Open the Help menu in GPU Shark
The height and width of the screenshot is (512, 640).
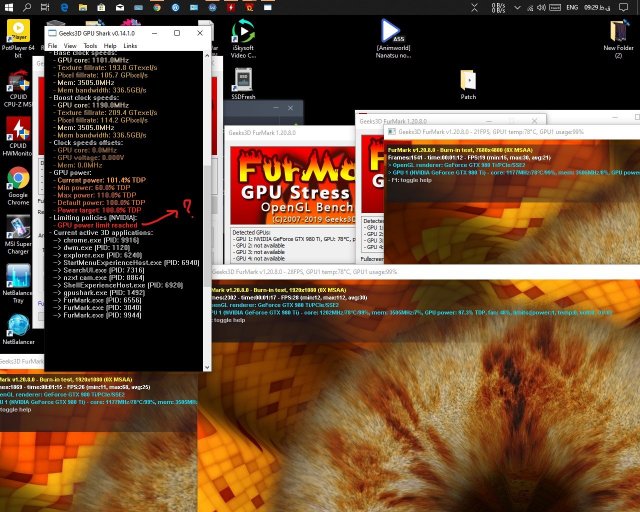point(110,46)
